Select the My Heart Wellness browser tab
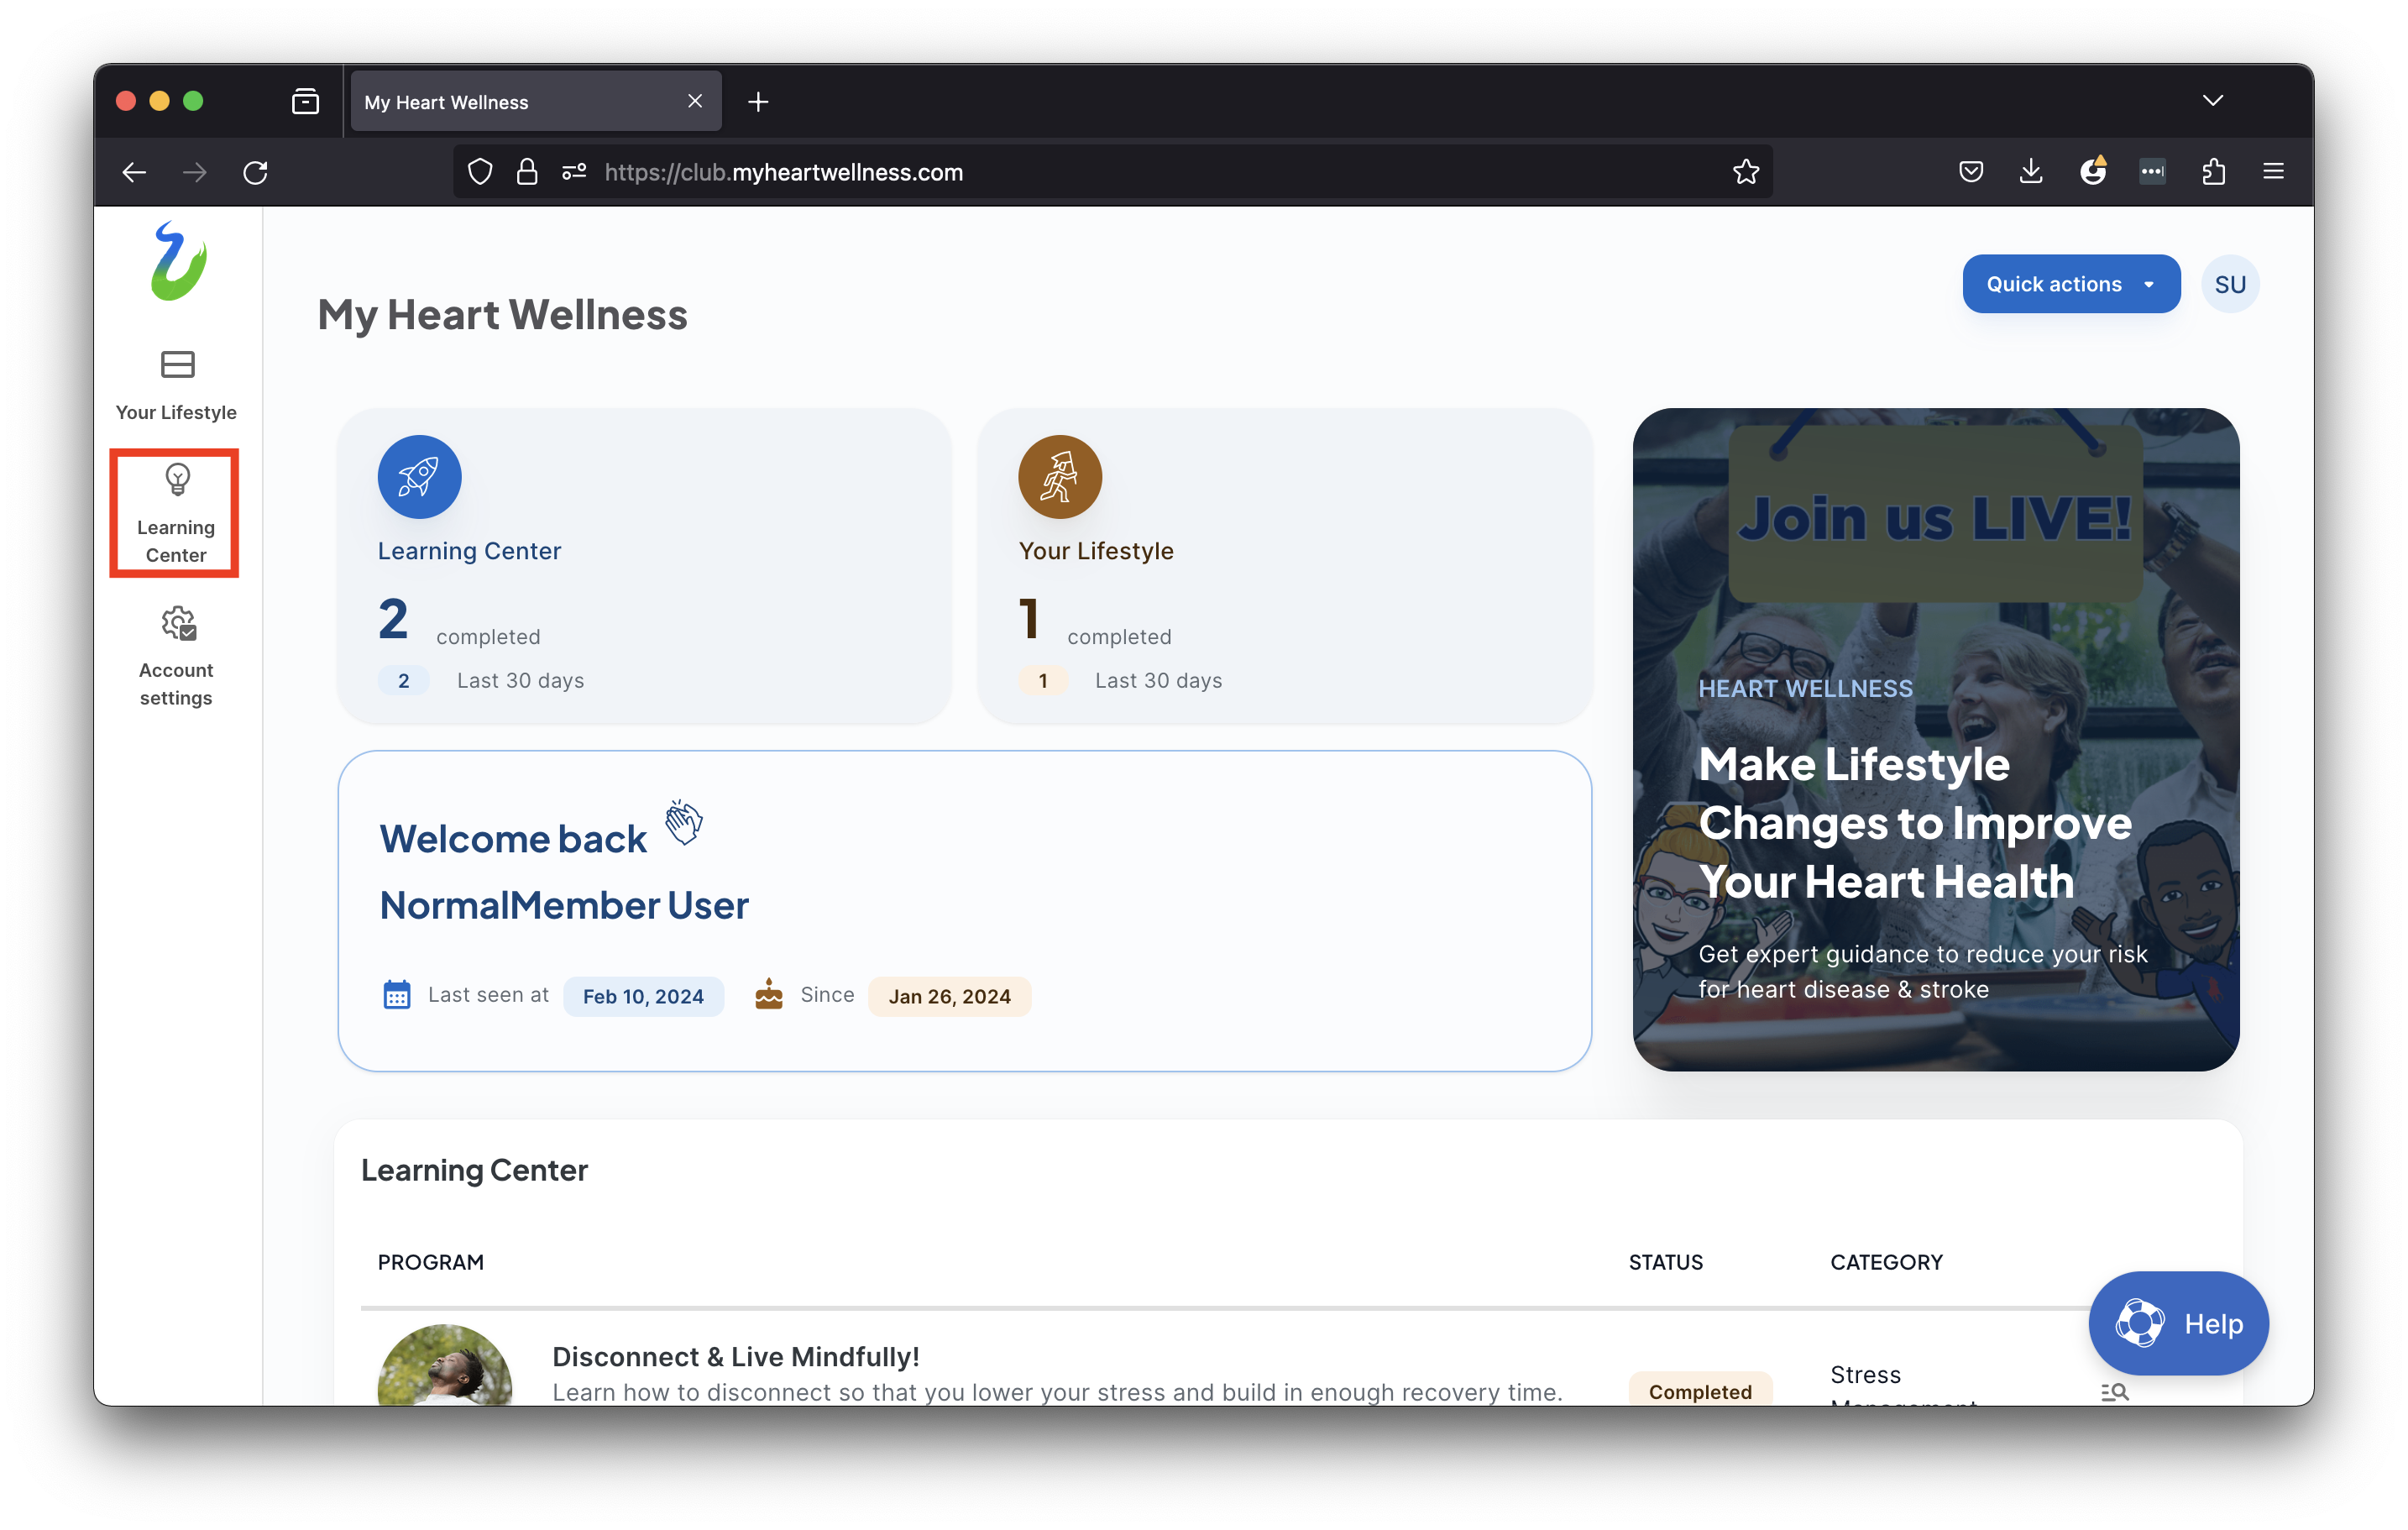Viewport: 2408px width, 1530px height. (520, 102)
